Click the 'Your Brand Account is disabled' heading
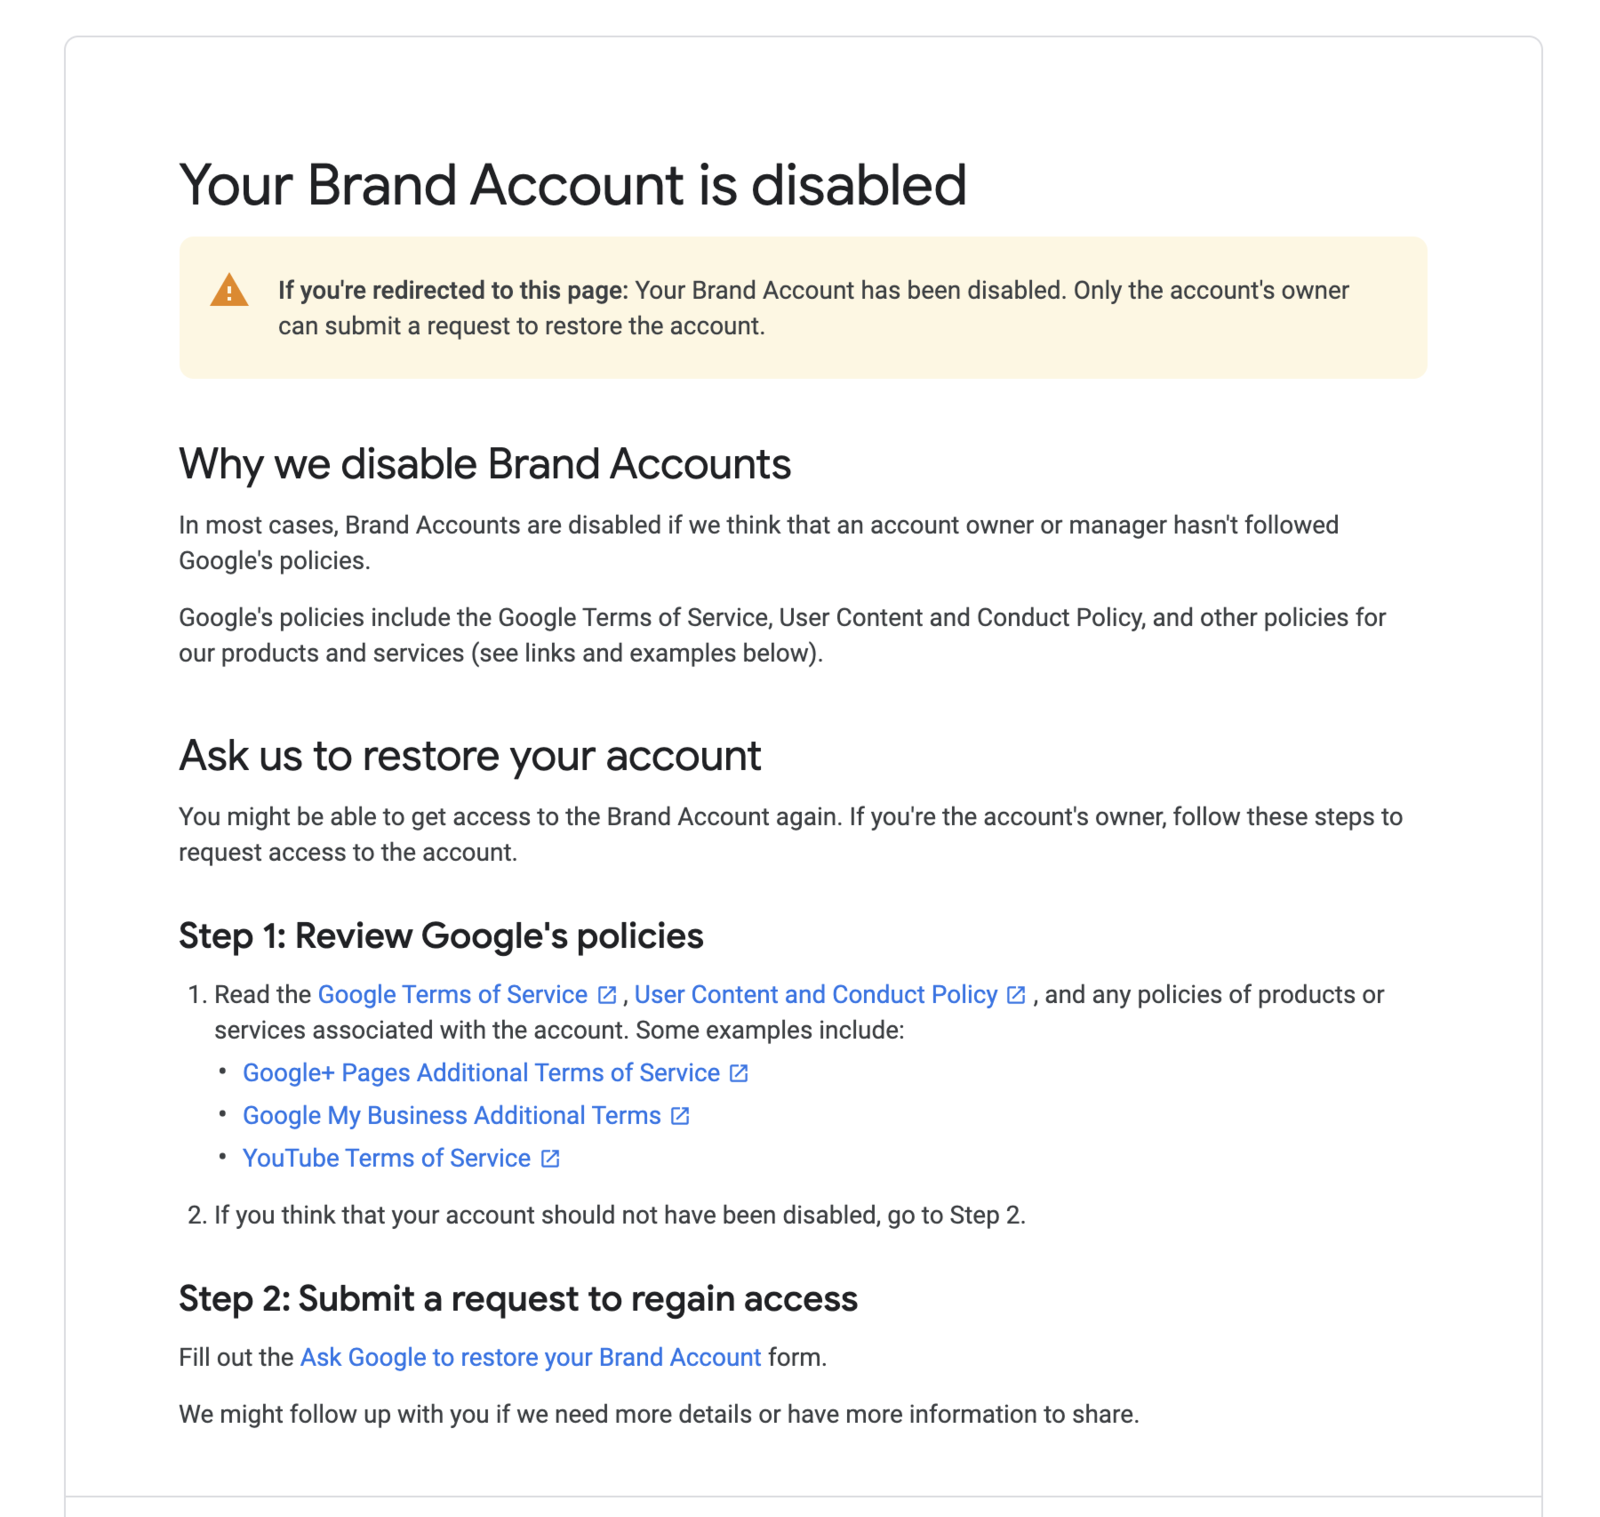 coord(573,185)
